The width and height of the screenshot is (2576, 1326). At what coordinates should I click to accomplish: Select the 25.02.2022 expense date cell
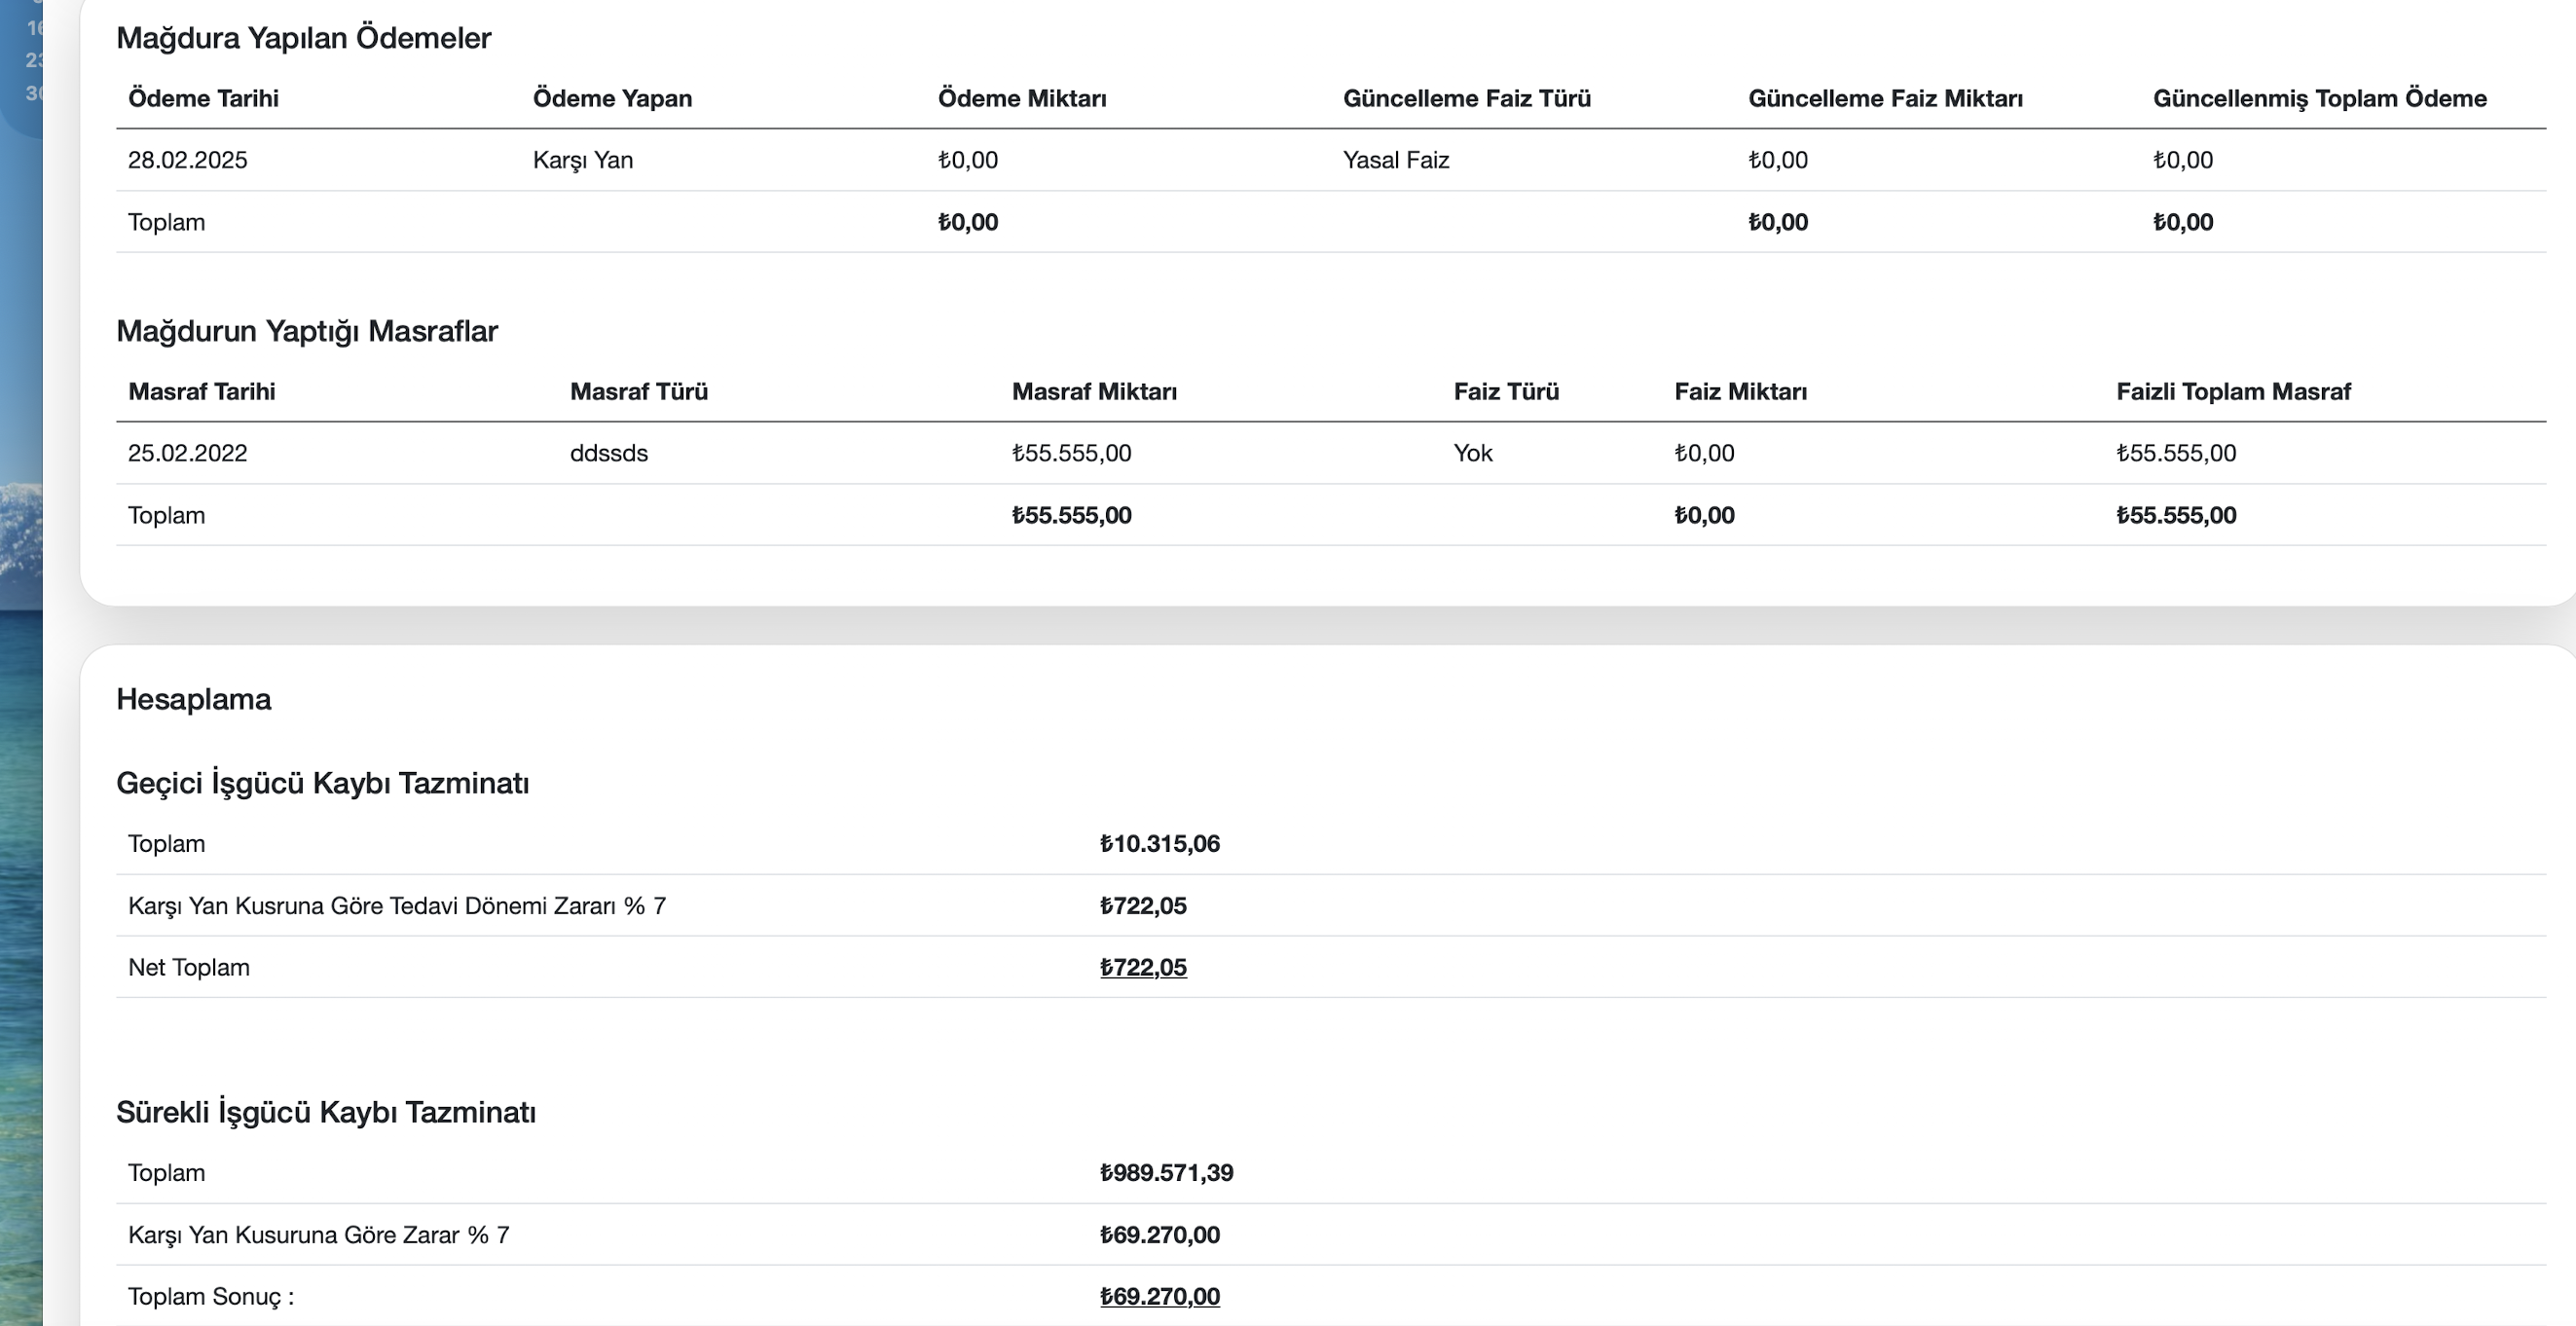coord(187,453)
